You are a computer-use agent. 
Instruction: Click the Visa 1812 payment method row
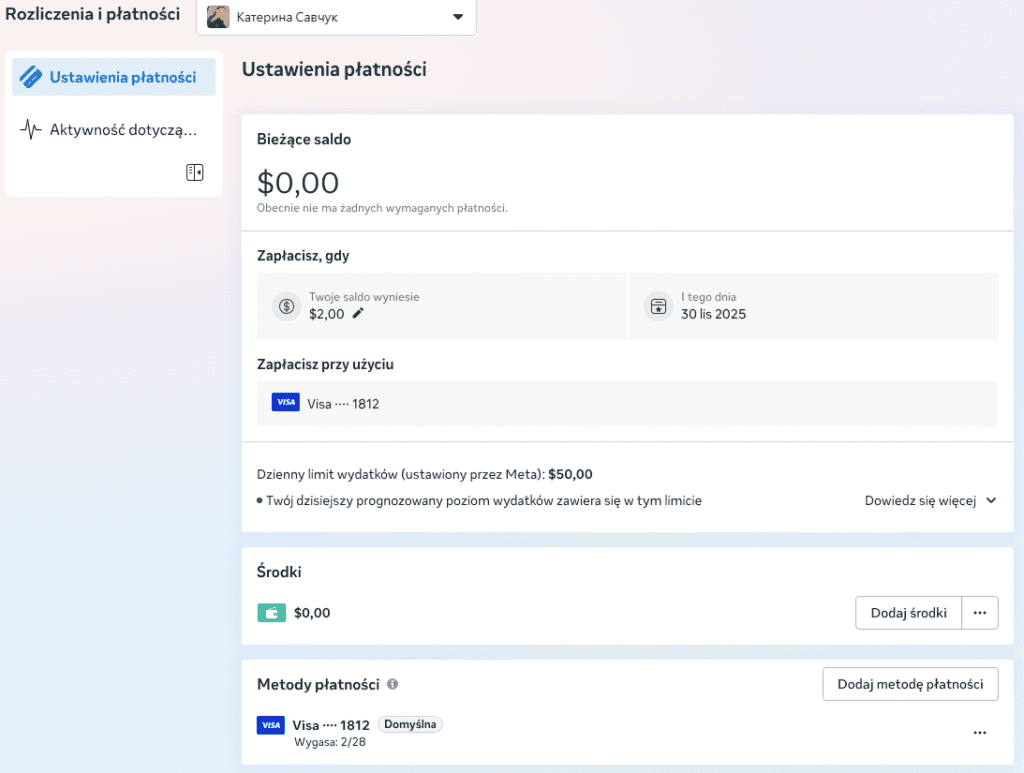[330, 726]
